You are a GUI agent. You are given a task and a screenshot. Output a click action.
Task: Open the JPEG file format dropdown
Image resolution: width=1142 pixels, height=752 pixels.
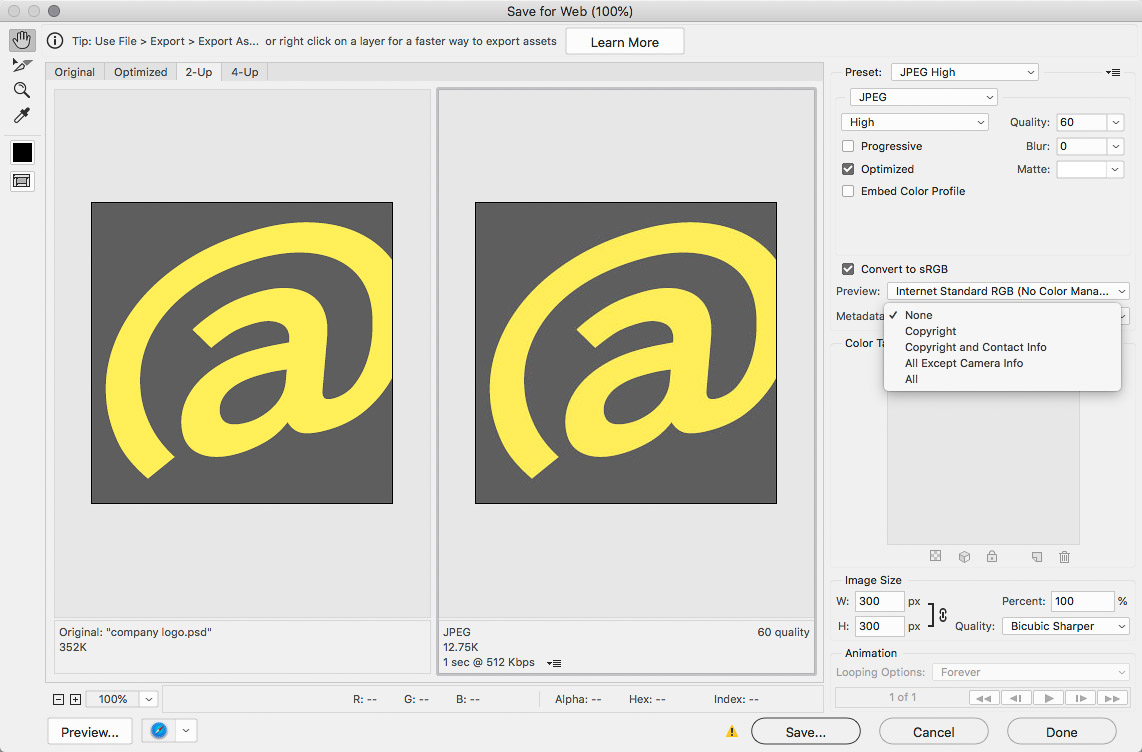(923, 97)
